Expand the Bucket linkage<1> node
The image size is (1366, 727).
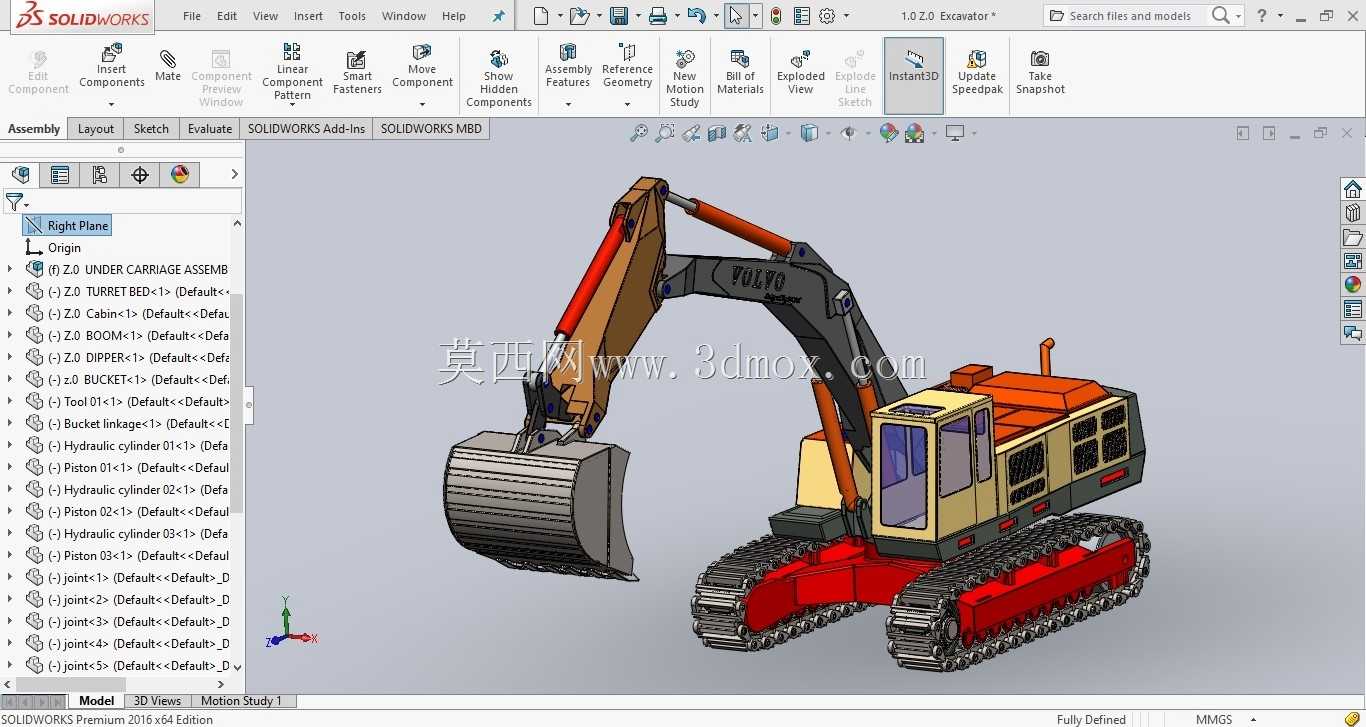[x=10, y=423]
